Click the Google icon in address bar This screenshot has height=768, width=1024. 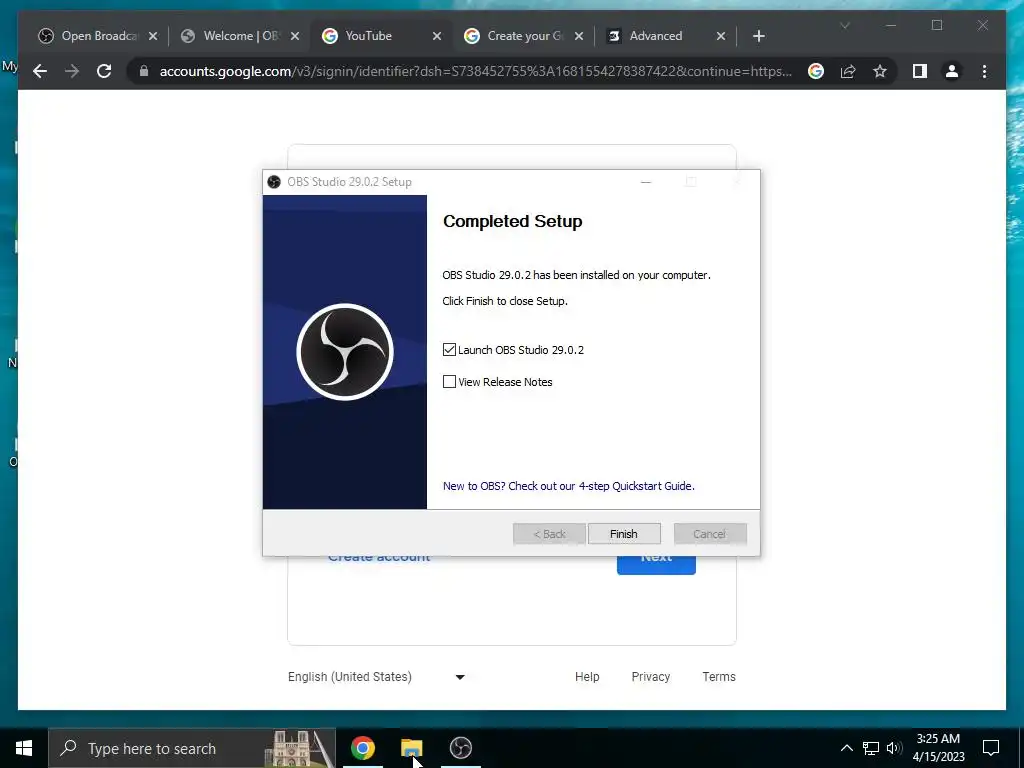click(816, 71)
